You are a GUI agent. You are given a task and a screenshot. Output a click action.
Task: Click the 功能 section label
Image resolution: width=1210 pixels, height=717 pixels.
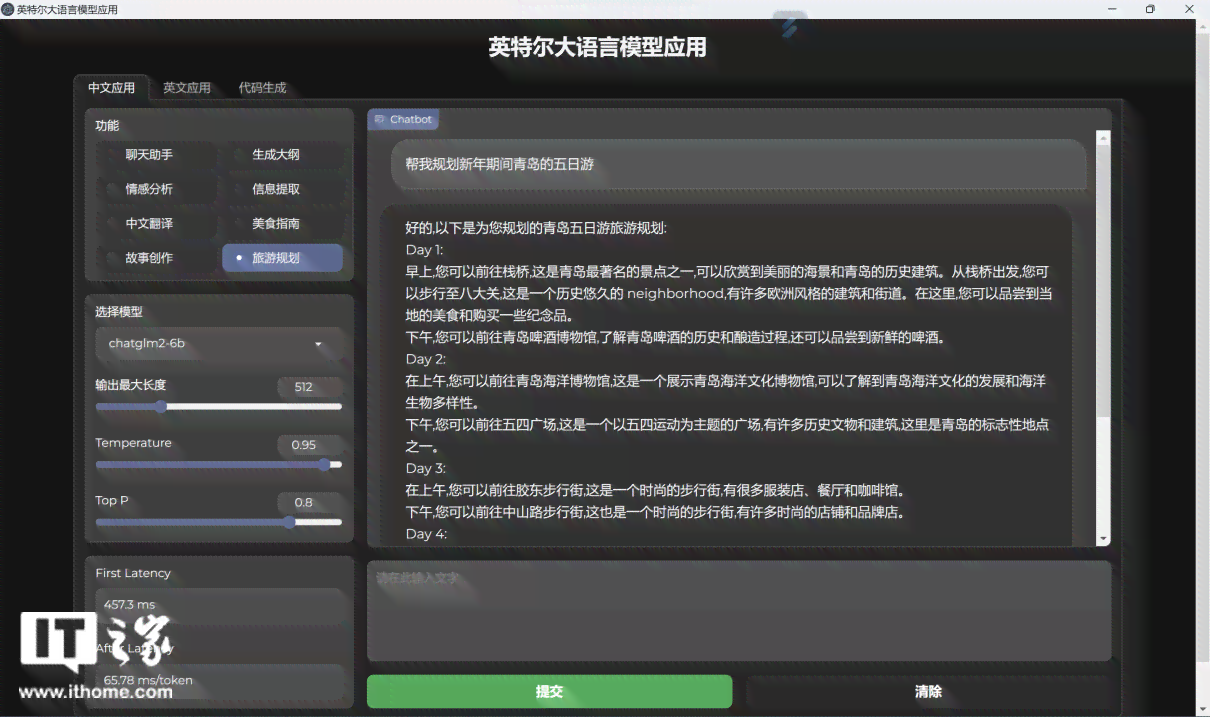[107, 126]
